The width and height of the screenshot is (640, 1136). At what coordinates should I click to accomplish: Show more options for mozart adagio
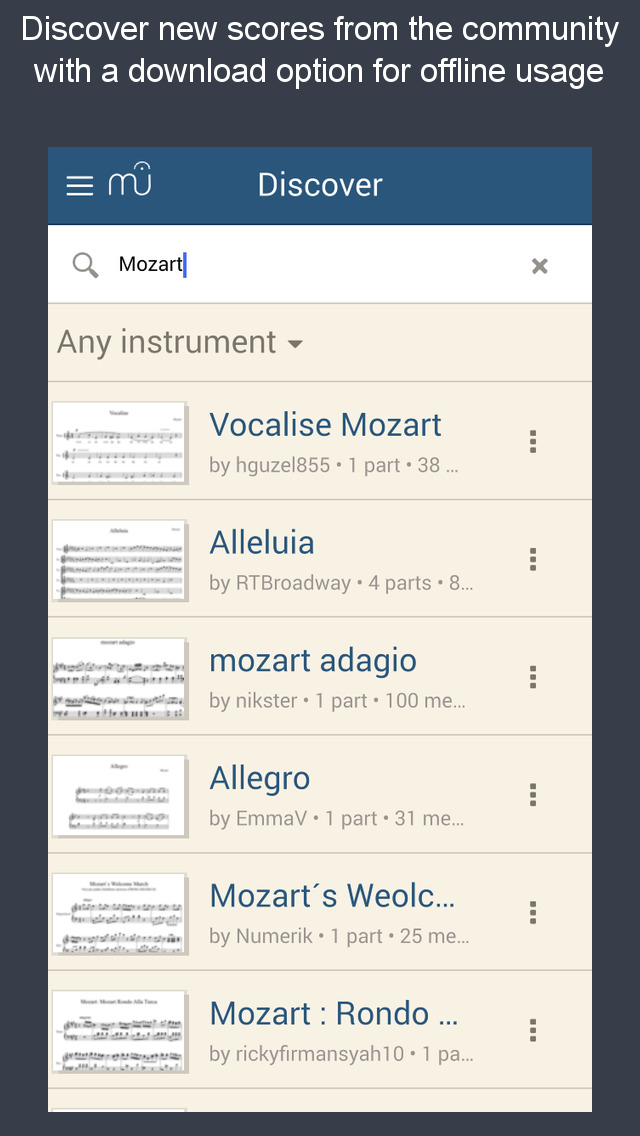[x=533, y=677]
